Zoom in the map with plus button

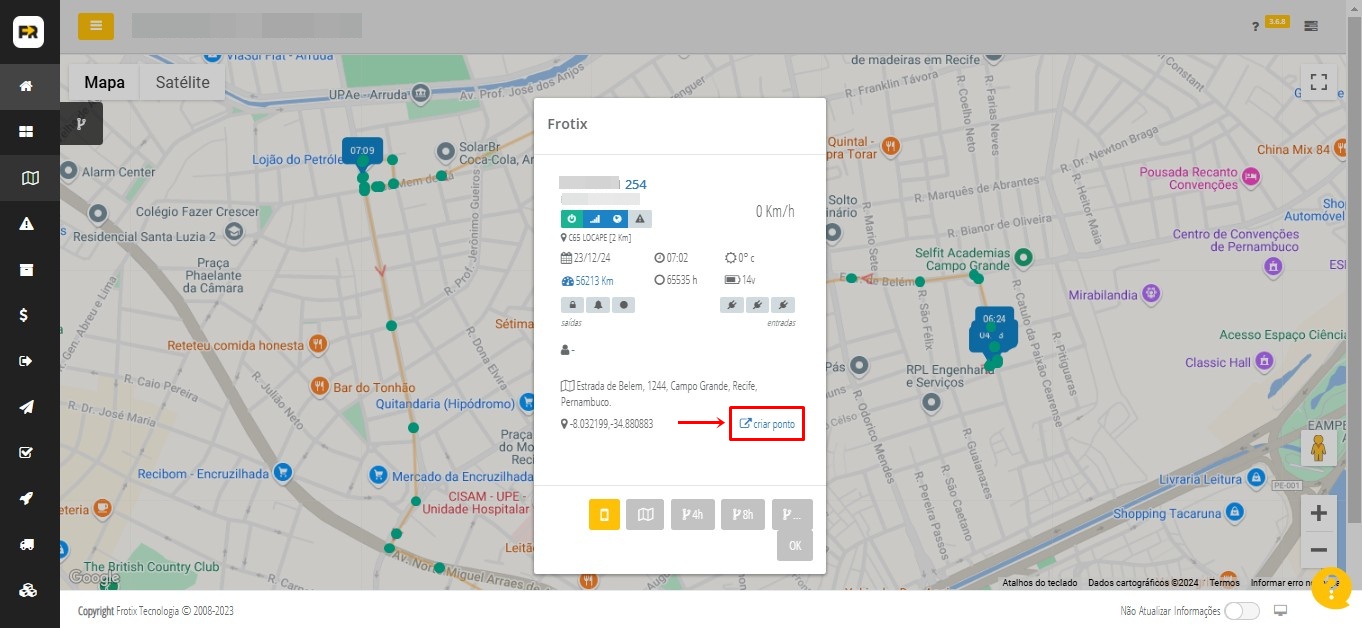[x=1318, y=514]
